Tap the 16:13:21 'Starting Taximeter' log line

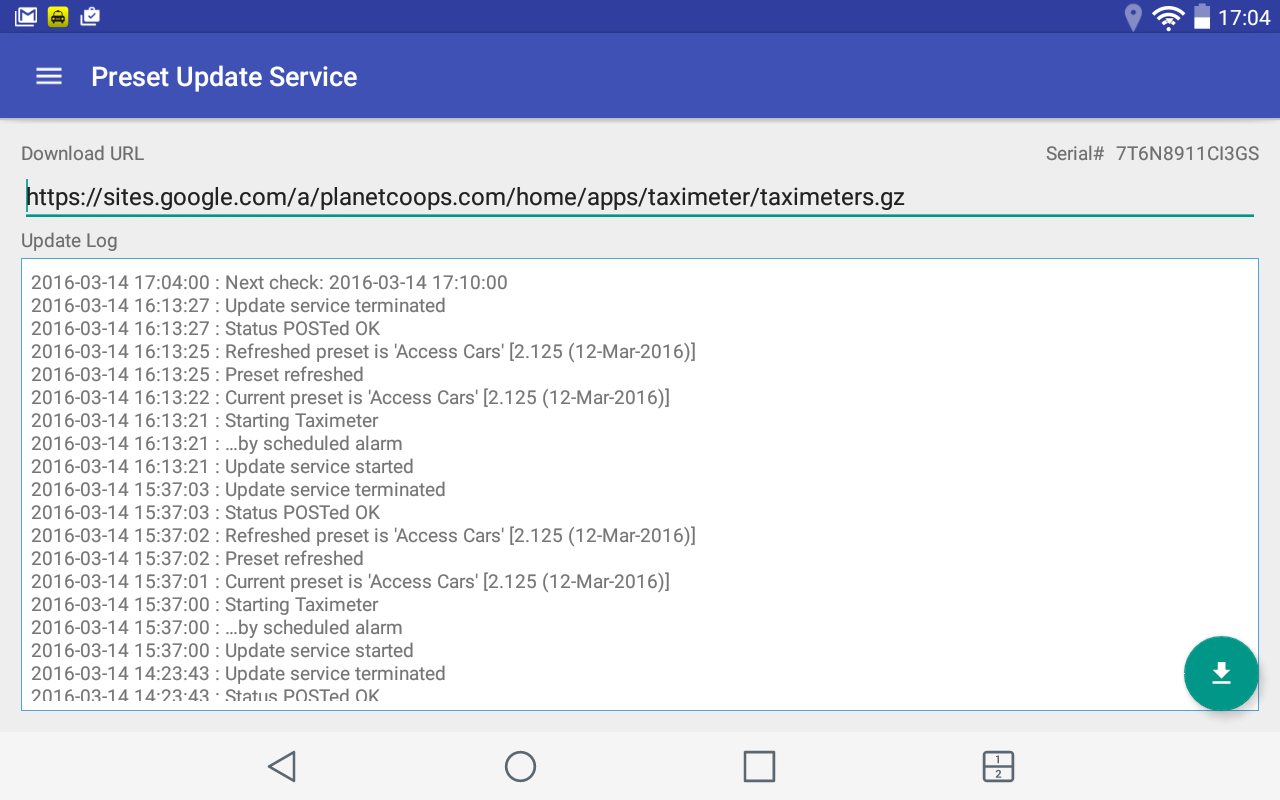[x=204, y=421]
